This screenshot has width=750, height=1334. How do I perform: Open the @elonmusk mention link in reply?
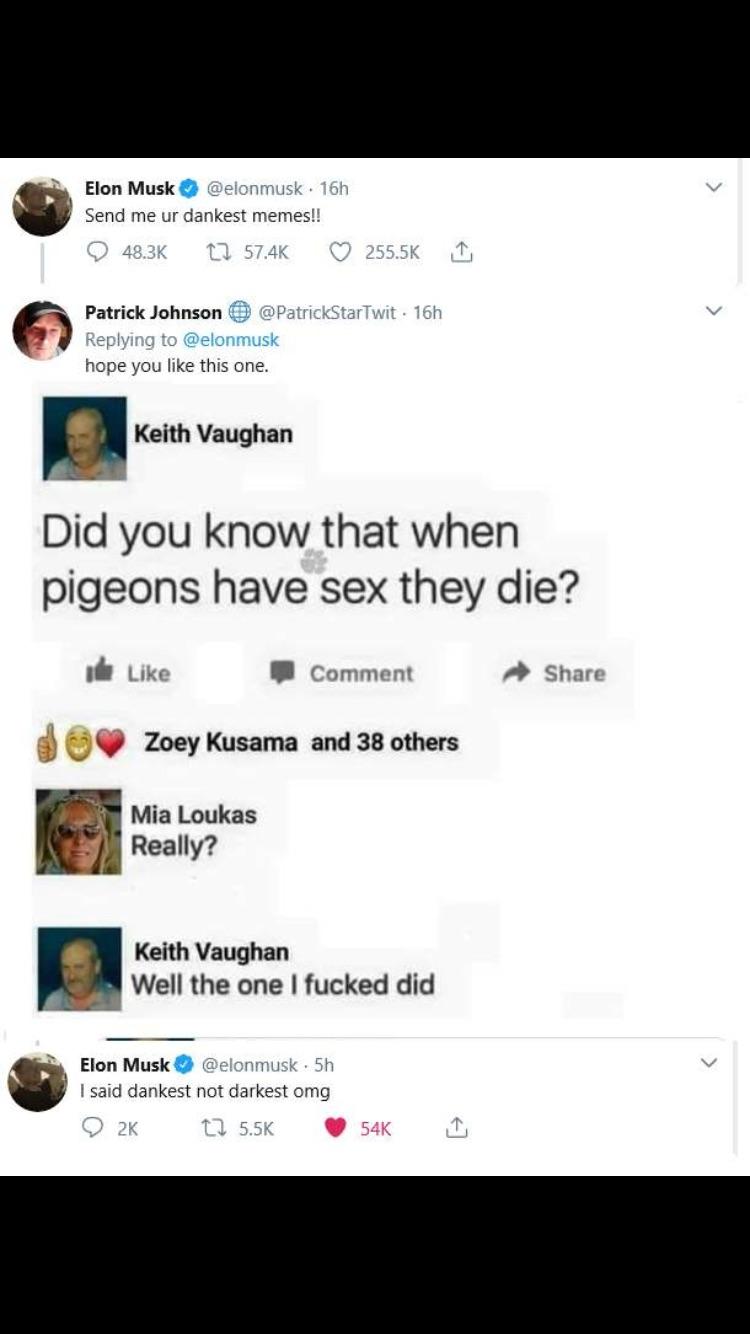[x=232, y=339]
